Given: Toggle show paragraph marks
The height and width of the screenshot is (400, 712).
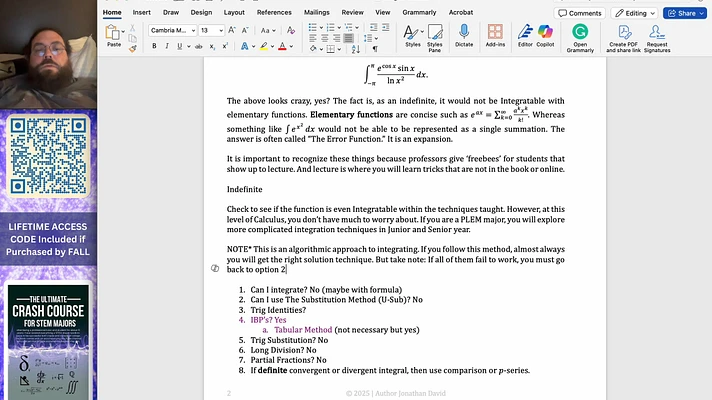Looking at the screenshot, I should click(375, 49).
